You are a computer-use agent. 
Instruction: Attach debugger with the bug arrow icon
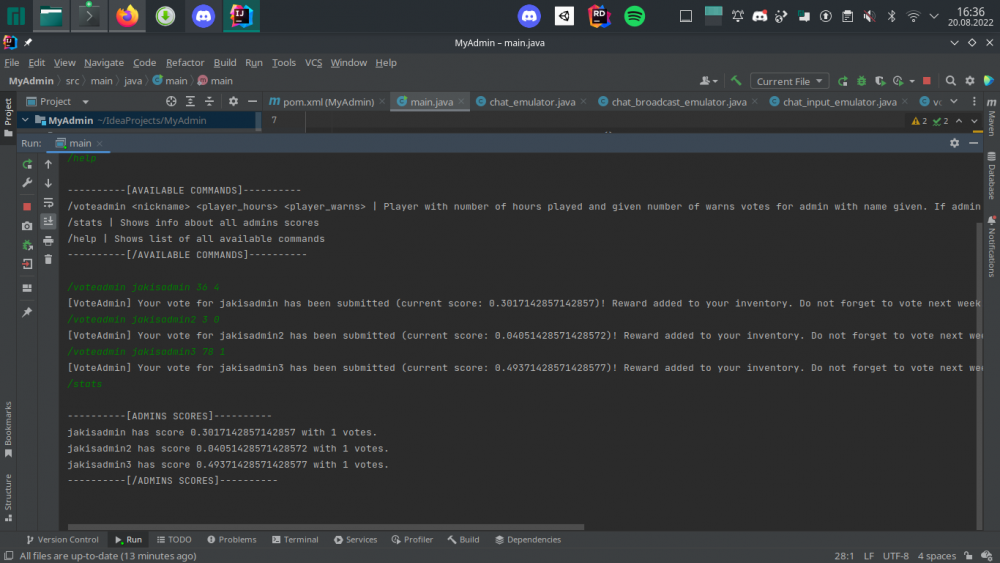[27, 245]
